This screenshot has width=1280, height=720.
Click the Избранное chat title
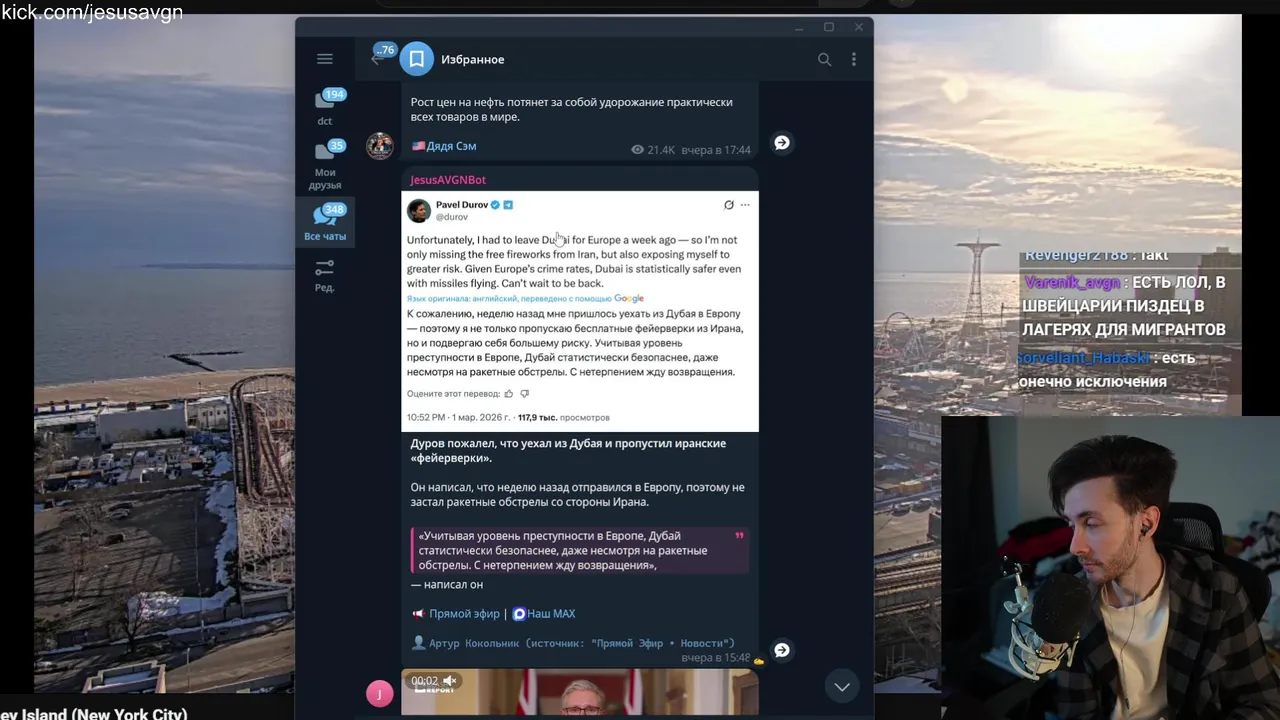(472, 60)
